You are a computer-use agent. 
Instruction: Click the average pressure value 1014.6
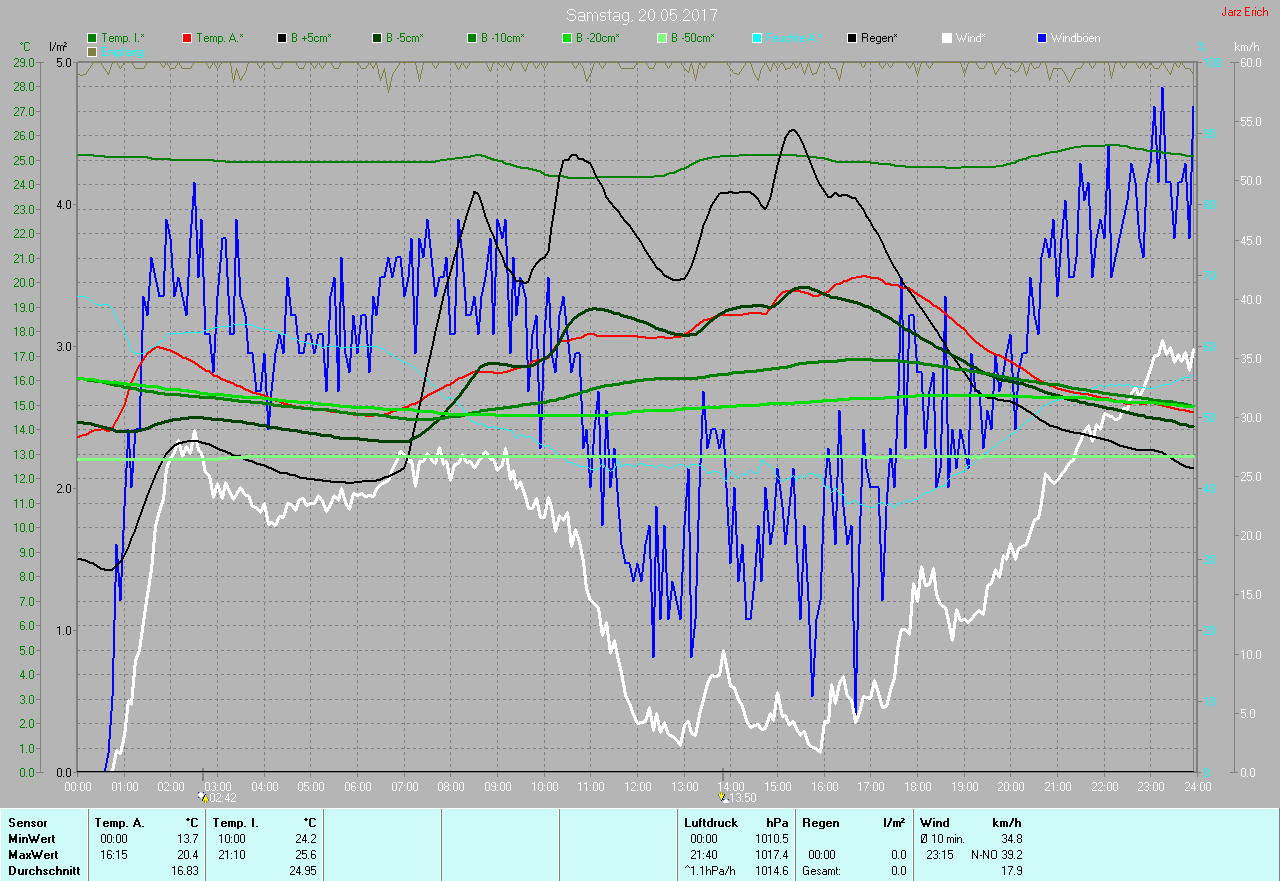pyautogui.click(x=771, y=871)
